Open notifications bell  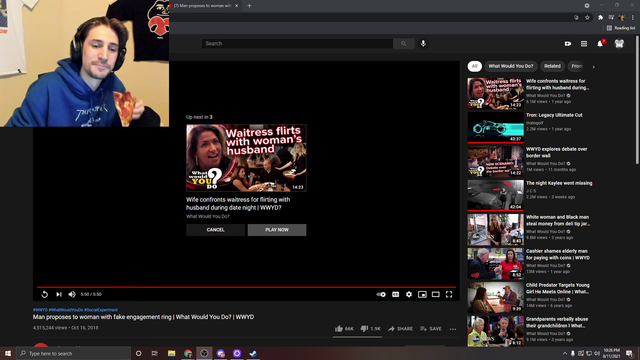(600, 44)
